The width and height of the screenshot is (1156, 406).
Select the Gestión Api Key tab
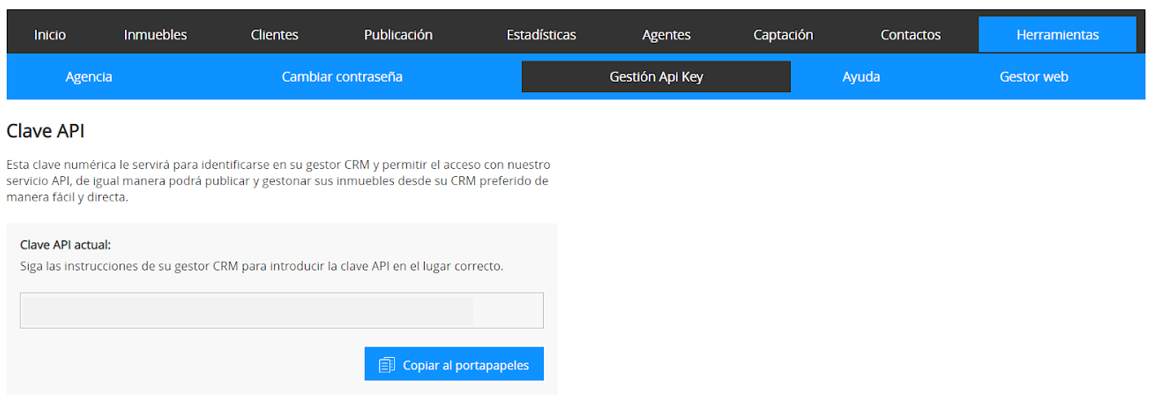656,77
